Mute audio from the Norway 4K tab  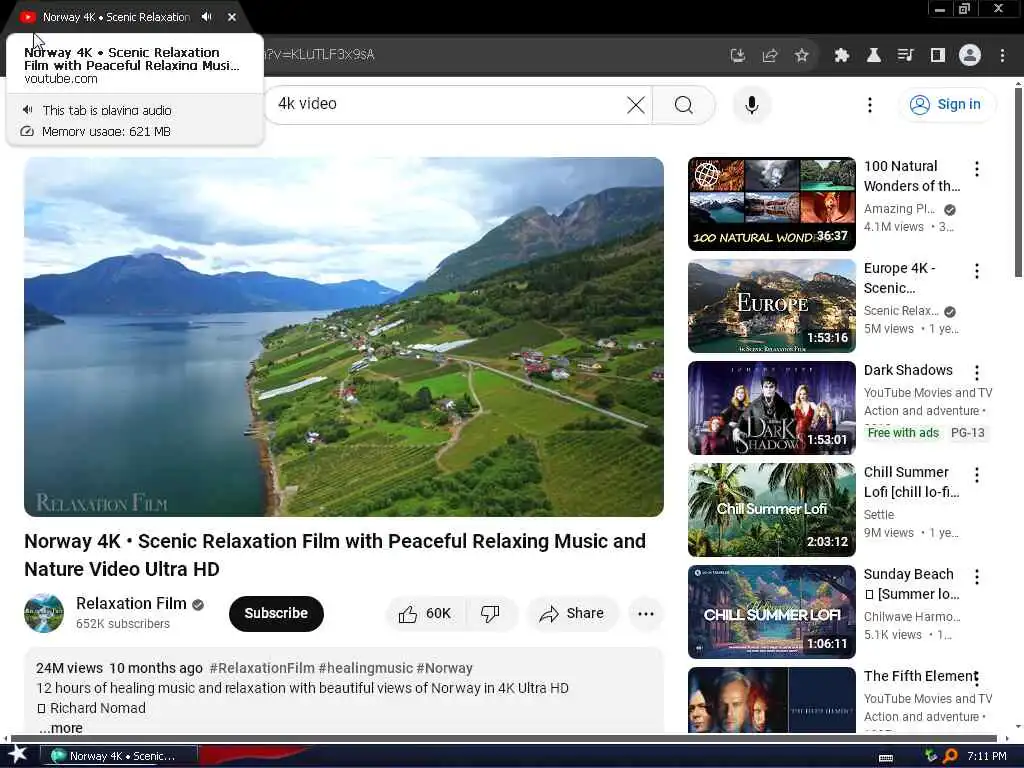(x=206, y=17)
